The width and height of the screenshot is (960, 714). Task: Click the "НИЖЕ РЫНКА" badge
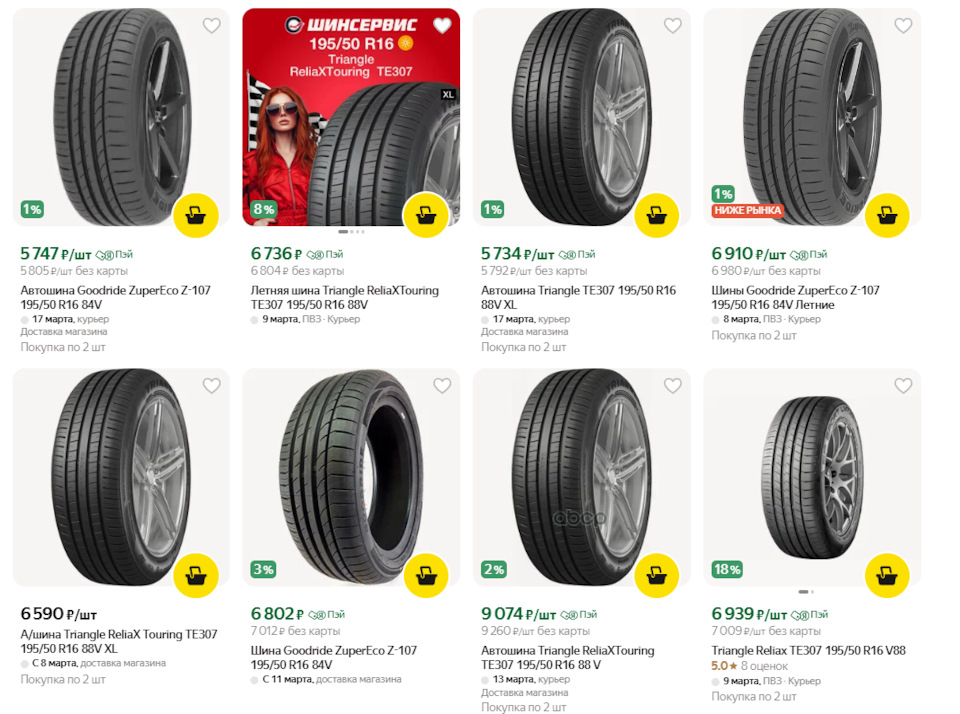click(x=747, y=211)
